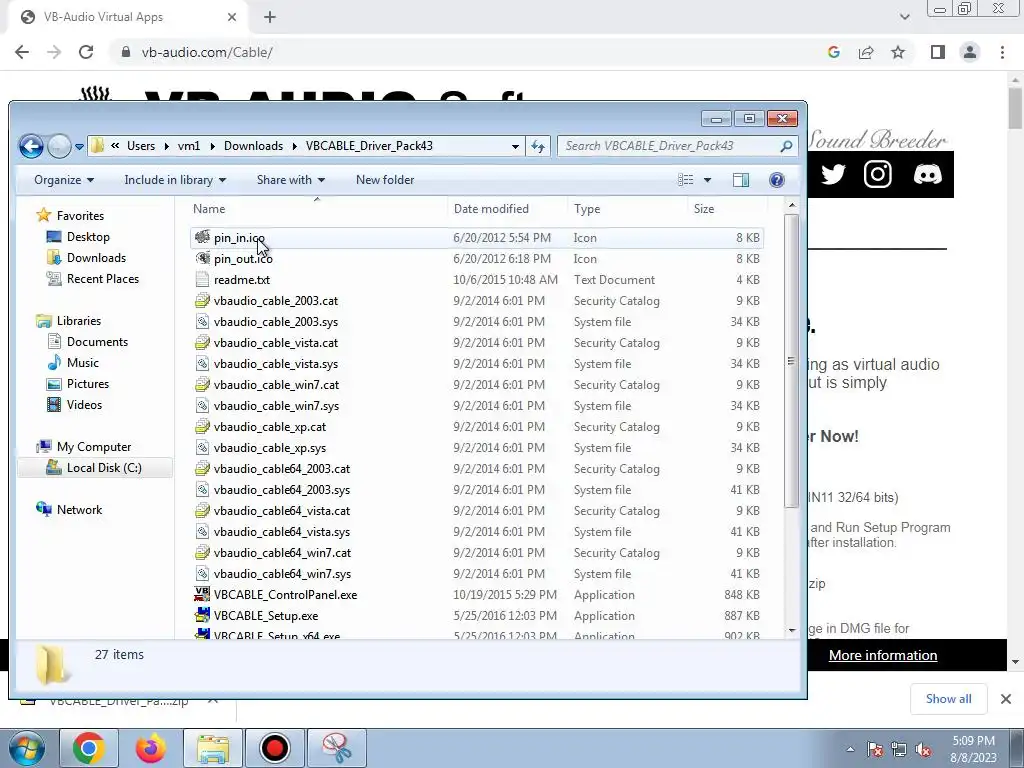The height and width of the screenshot is (768, 1024).
Task: Open Firefox from the taskbar
Action: pos(151,748)
